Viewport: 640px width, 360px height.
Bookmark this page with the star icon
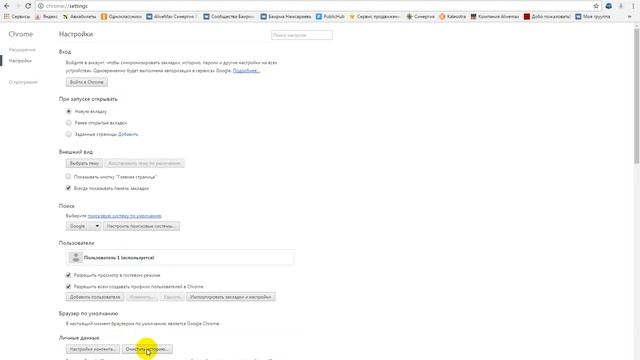(596, 6)
